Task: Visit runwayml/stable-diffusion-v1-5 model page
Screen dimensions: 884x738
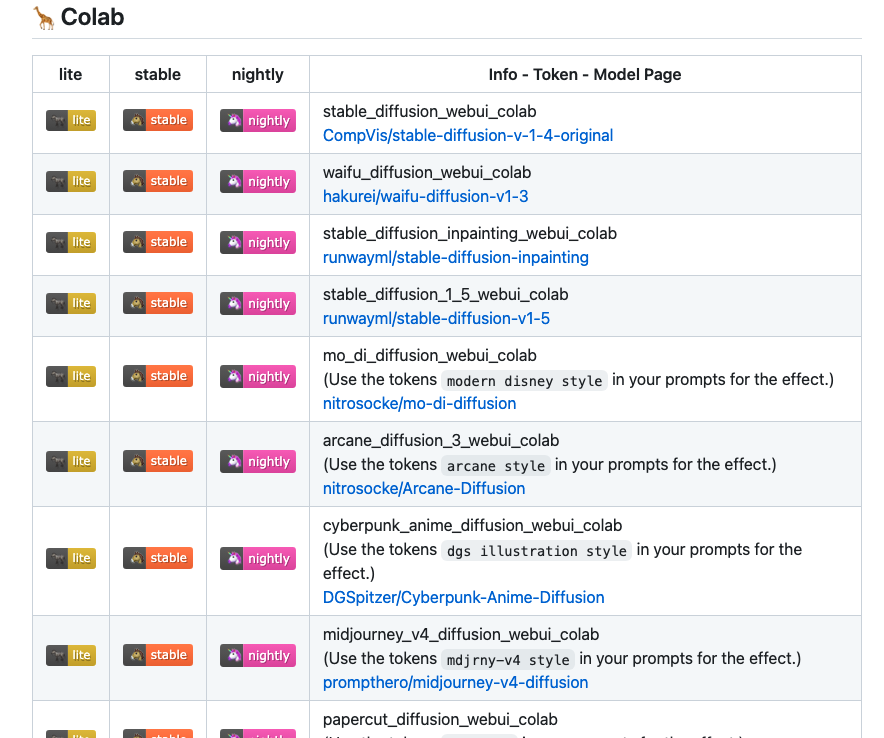Action: (x=436, y=319)
